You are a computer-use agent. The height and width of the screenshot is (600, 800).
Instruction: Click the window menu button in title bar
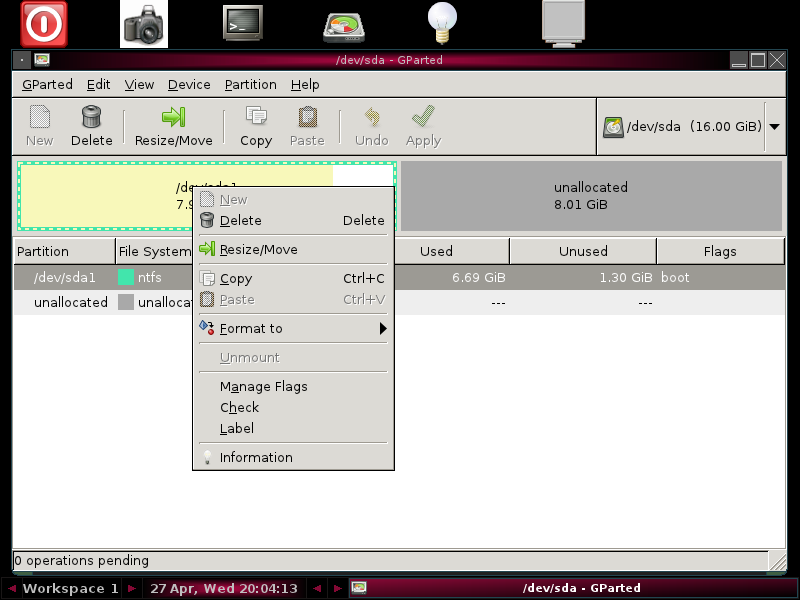pyautogui.click(x=22, y=60)
